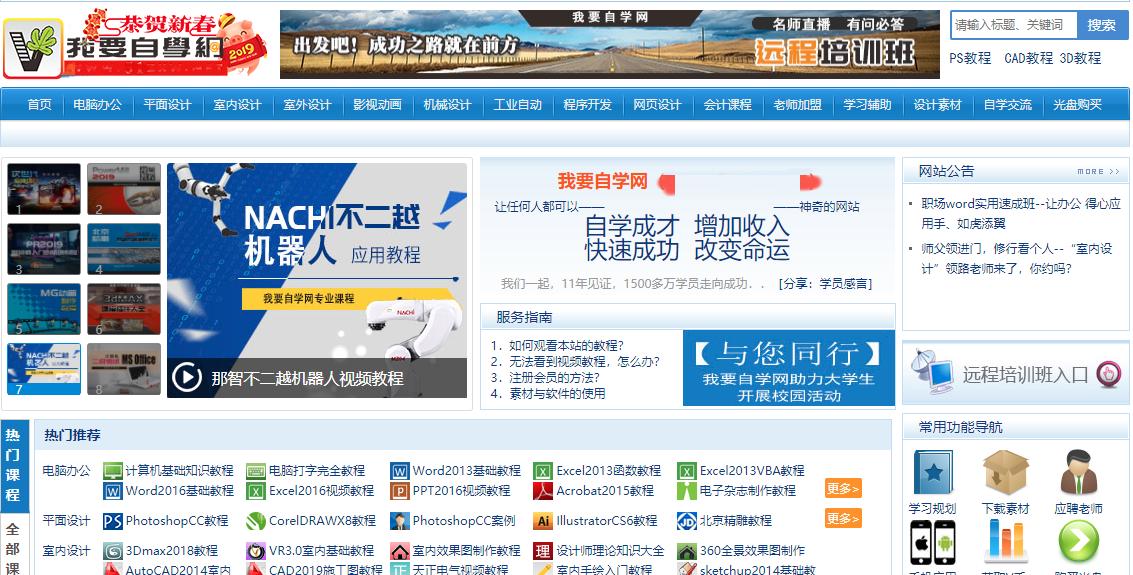Open Excel2013VBA教程 course
The height and width of the screenshot is (575, 1133).
[x=751, y=471]
